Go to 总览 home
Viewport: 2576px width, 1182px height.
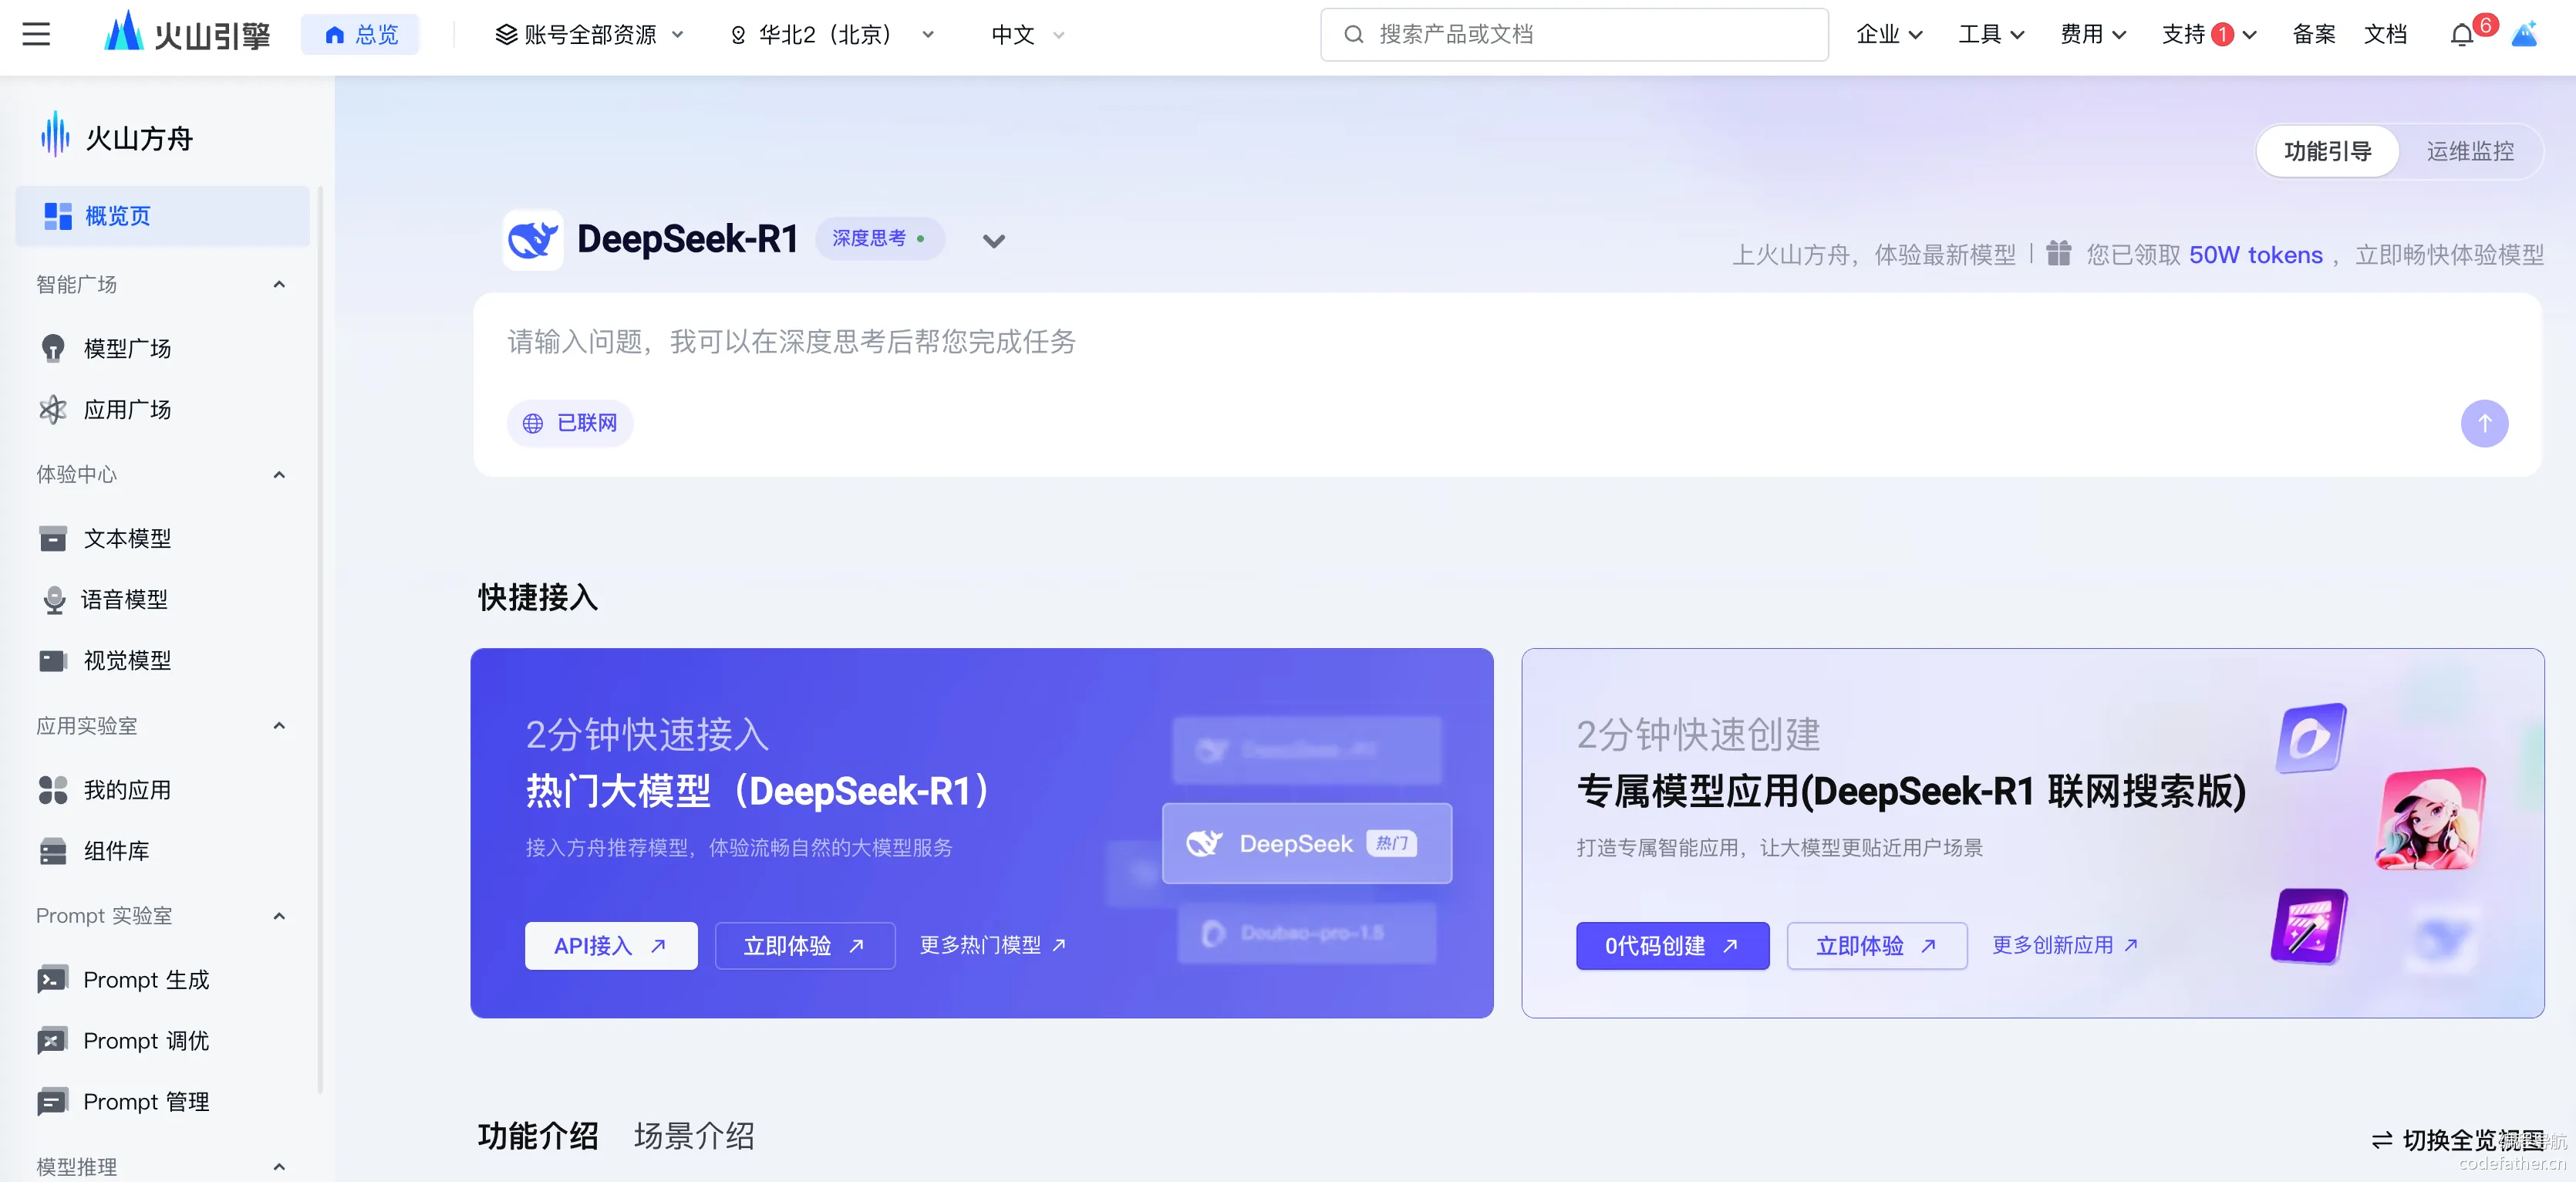(x=361, y=35)
